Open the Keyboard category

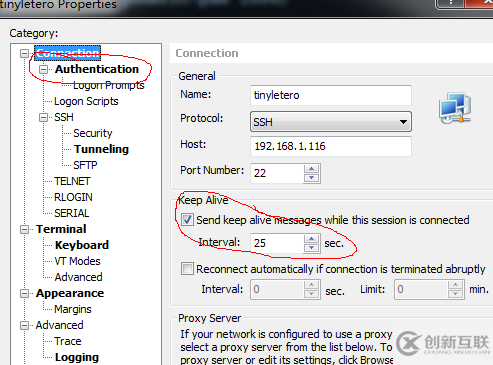82,245
